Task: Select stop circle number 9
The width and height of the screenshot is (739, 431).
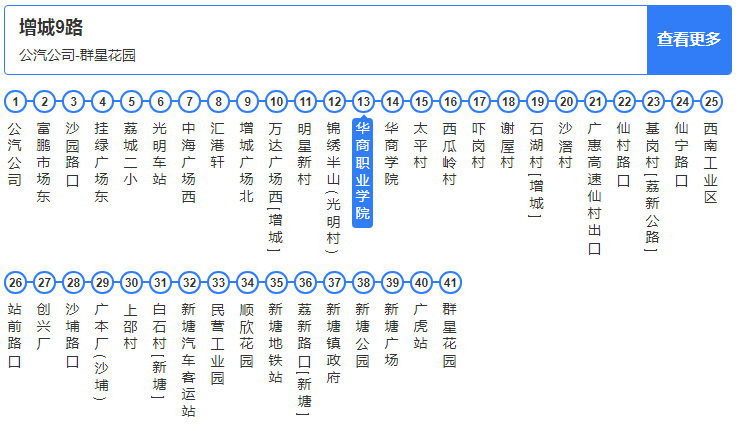Action: tap(247, 101)
